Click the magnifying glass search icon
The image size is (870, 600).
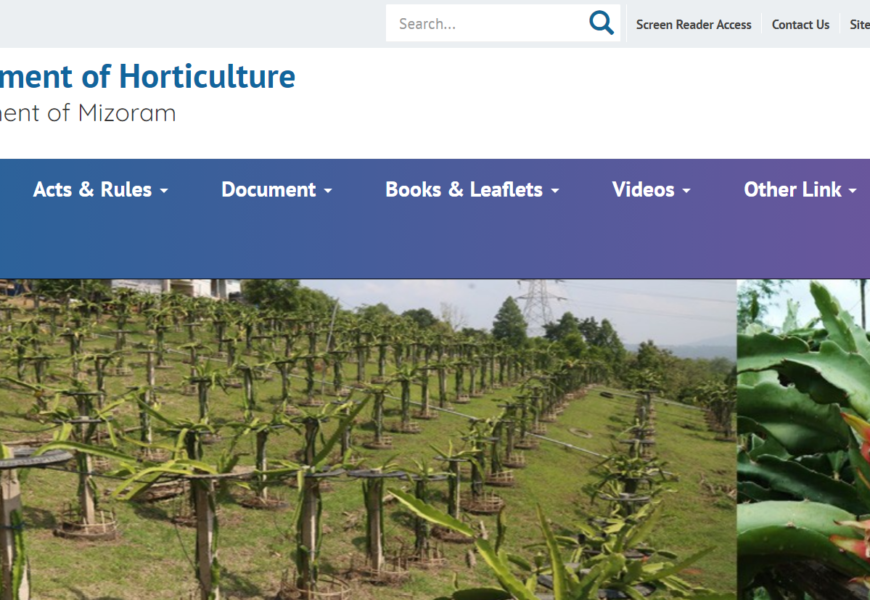click(x=601, y=23)
